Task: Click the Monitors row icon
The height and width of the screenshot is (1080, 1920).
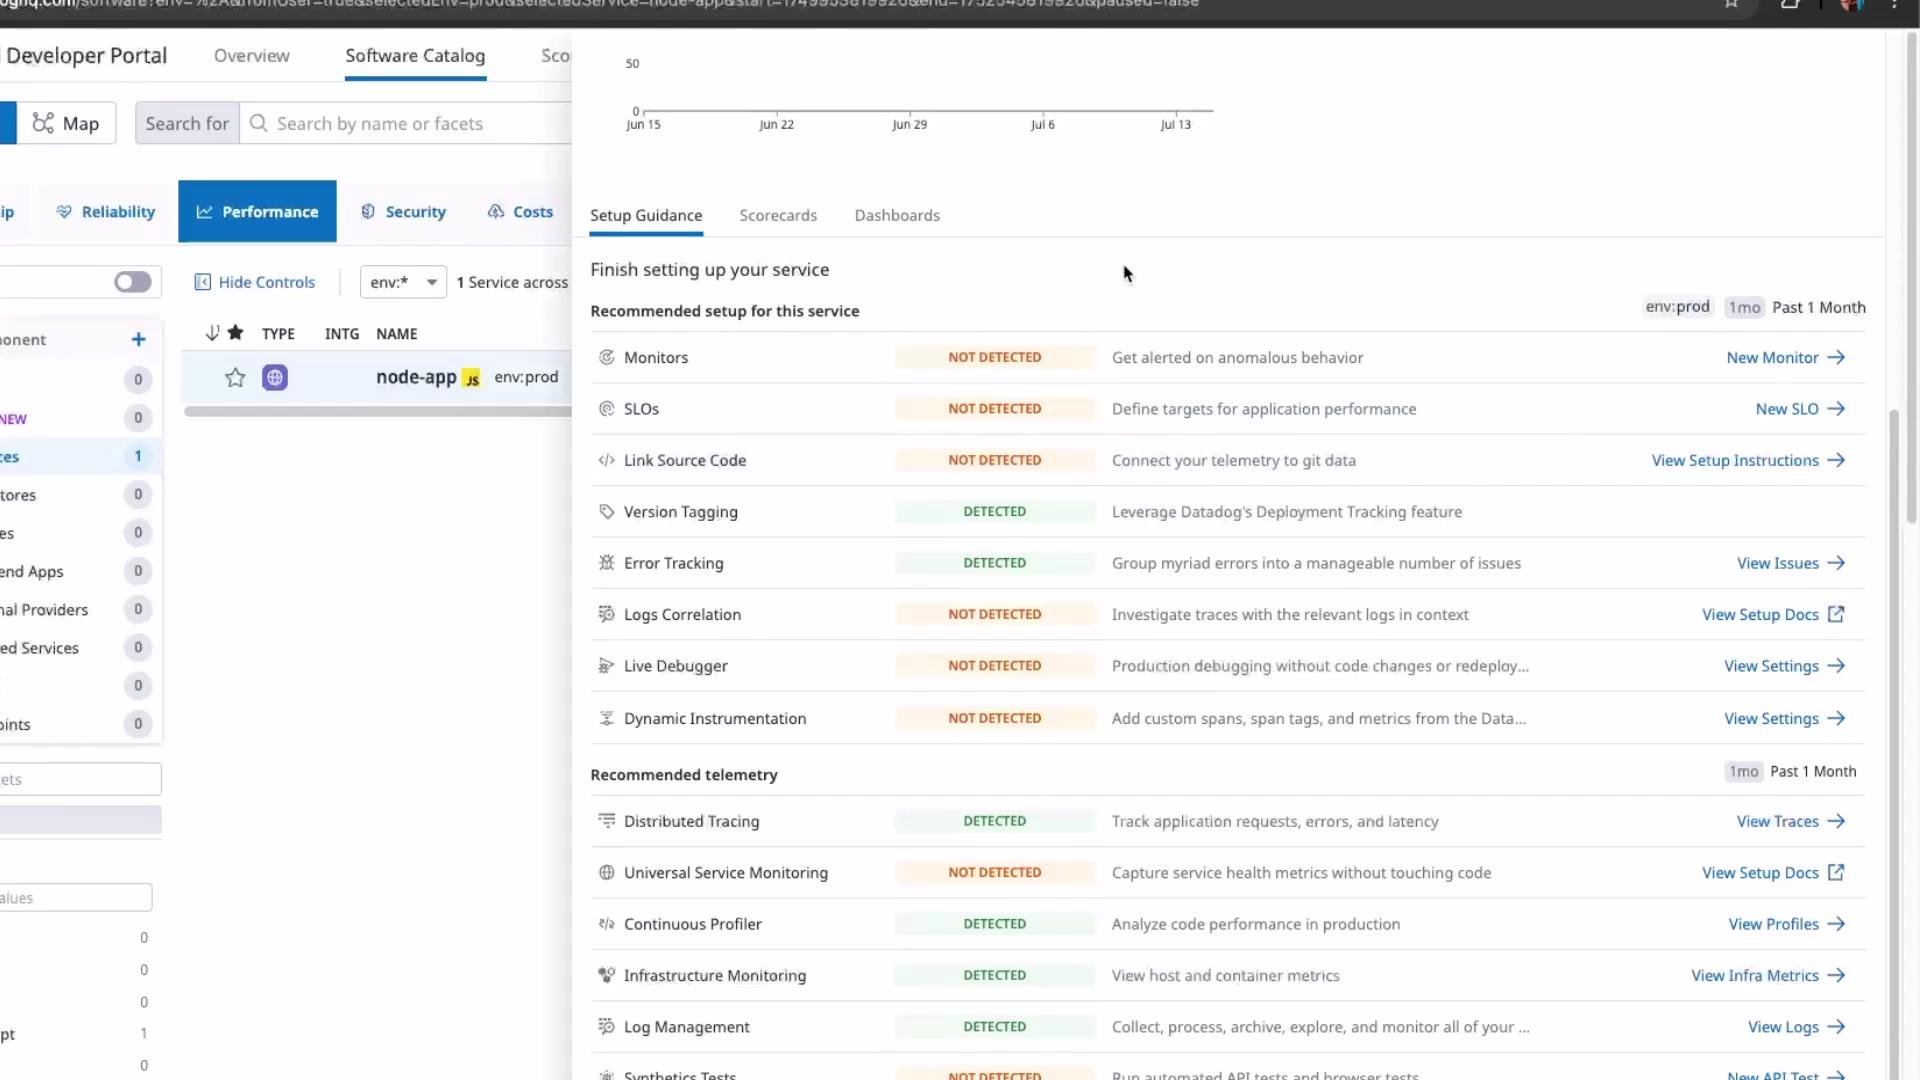Action: [x=606, y=357]
